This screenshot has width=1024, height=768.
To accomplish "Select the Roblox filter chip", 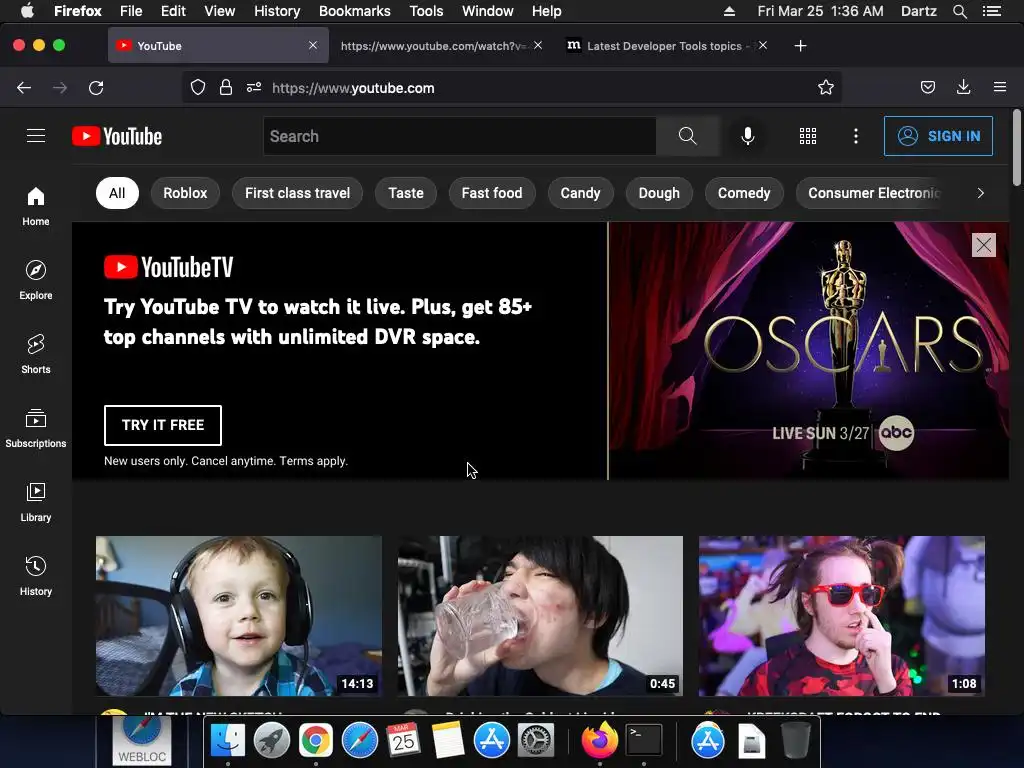I will click(x=185, y=193).
